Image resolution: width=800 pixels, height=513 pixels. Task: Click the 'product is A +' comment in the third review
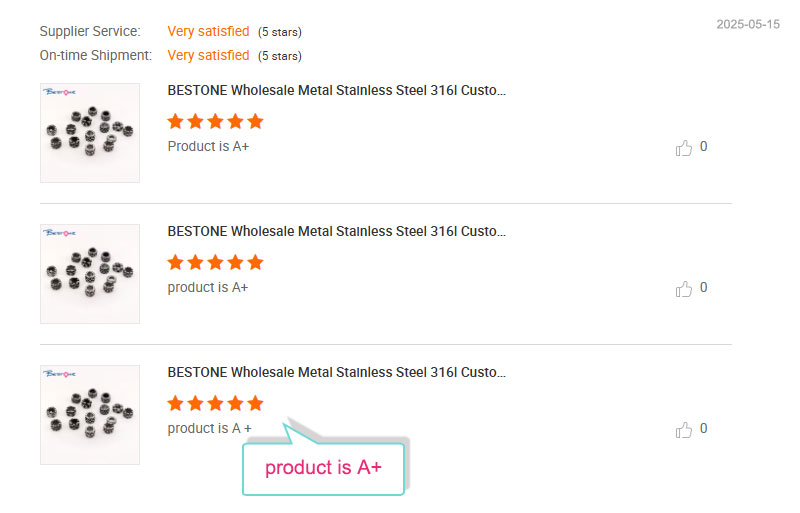pos(210,428)
